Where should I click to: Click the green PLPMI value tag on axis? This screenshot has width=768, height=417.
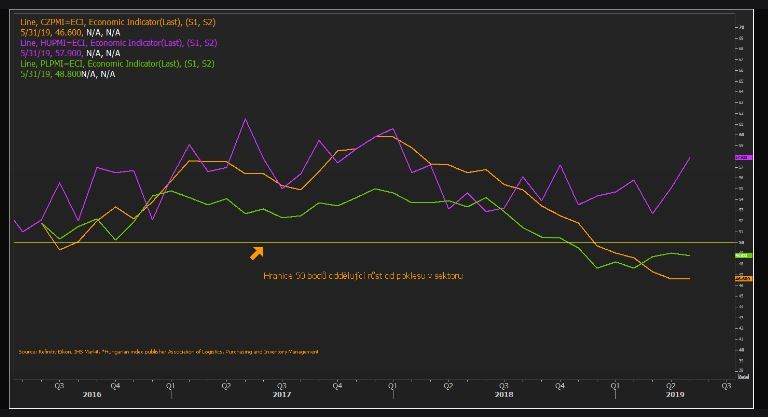click(743, 256)
